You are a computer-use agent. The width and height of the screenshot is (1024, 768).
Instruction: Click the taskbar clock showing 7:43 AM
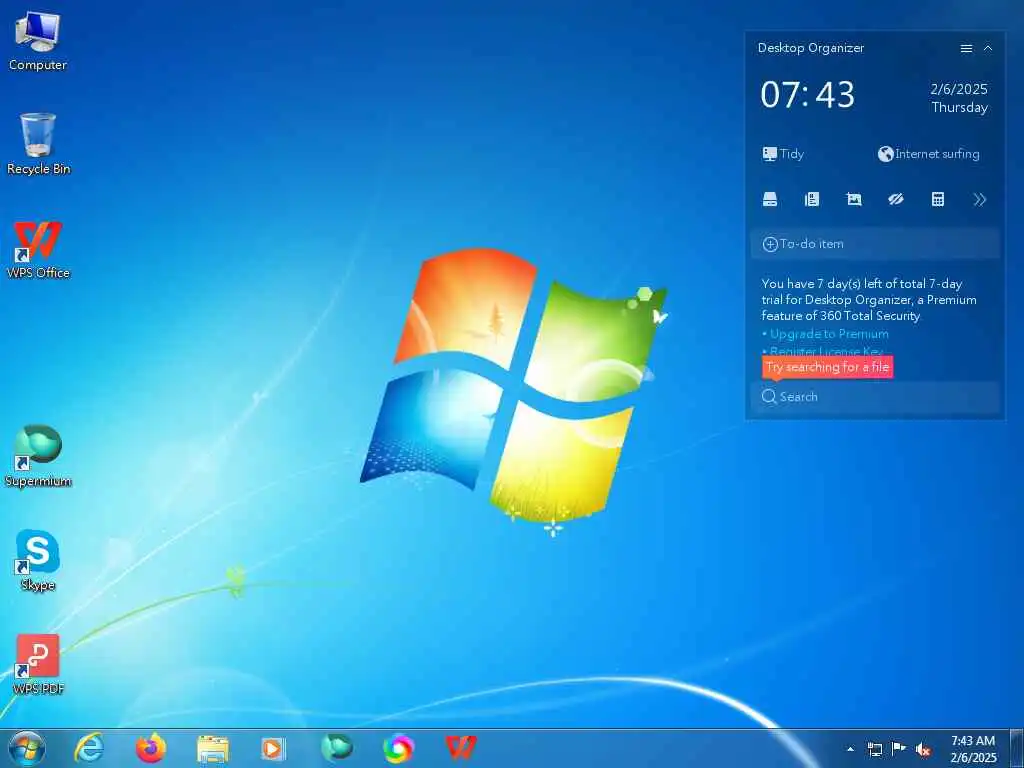pyautogui.click(x=973, y=749)
